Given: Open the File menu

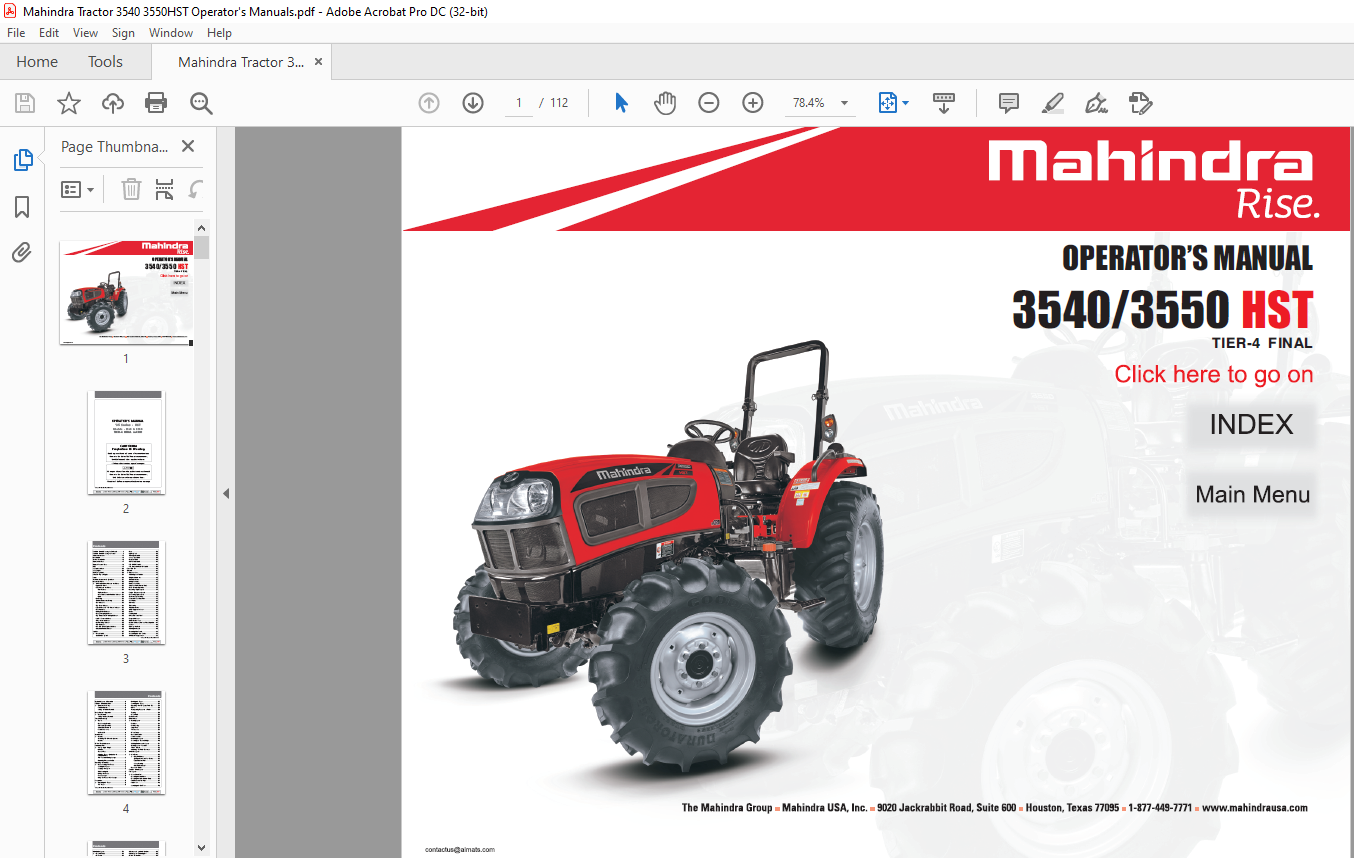Looking at the screenshot, I should 16,33.
